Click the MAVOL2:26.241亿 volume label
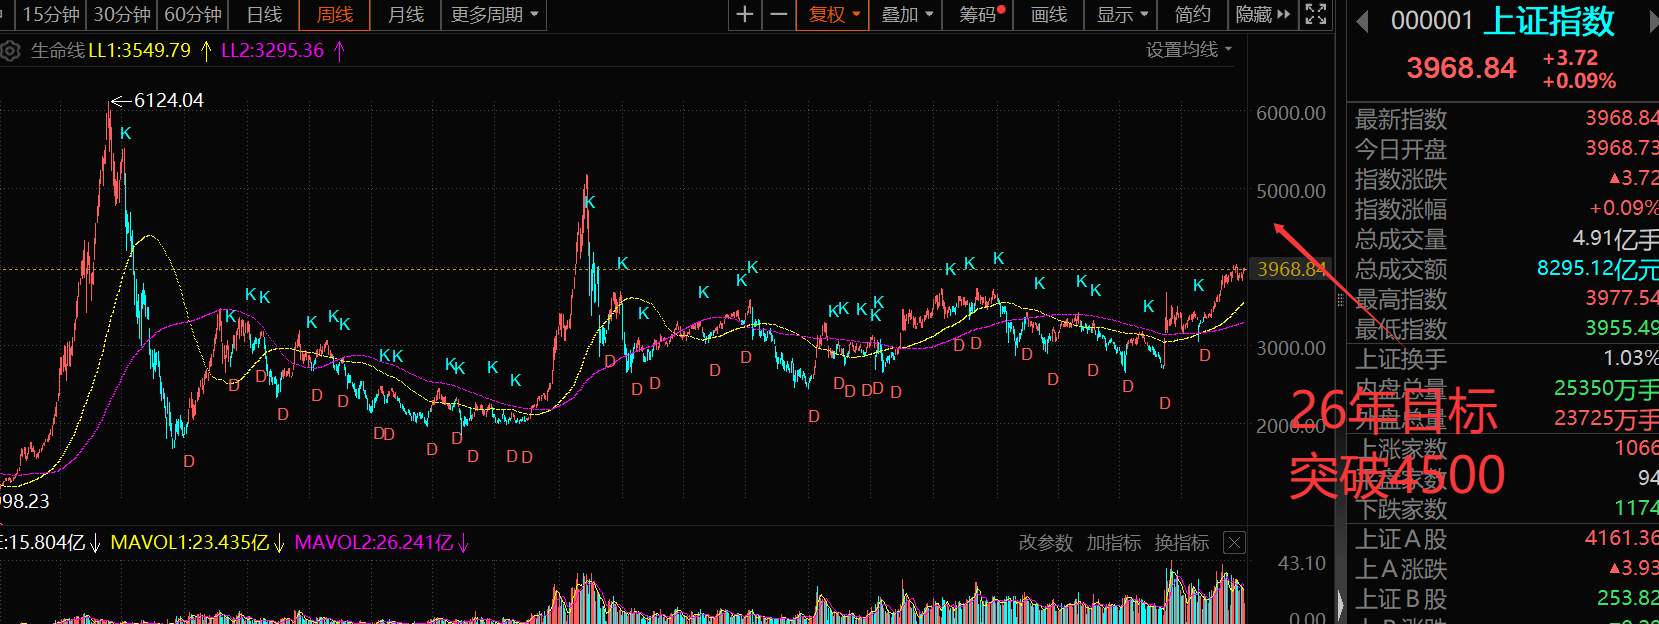 pyautogui.click(x=373, y=542)
